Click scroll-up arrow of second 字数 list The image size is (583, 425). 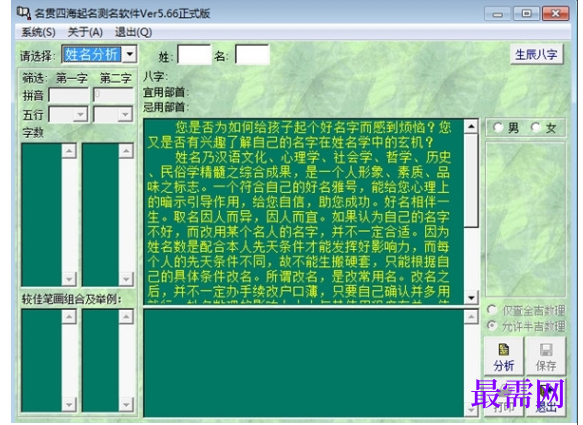(x=126, y=151)
